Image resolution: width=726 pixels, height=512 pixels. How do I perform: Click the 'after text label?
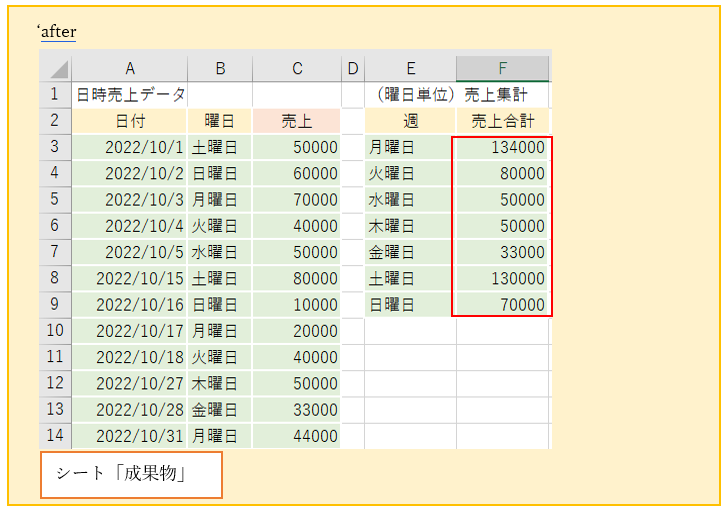pos(57,31)
